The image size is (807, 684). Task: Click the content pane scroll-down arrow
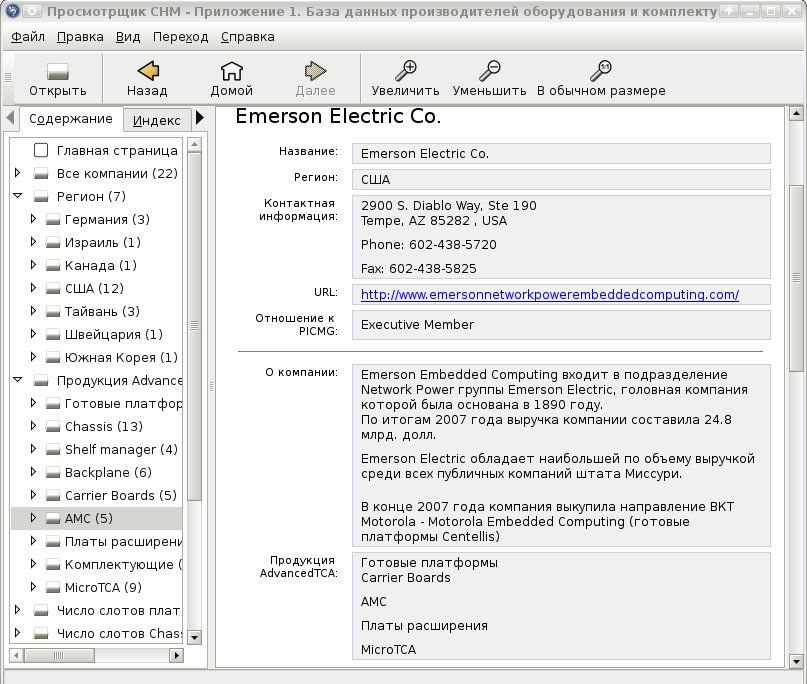pos(796,661)
